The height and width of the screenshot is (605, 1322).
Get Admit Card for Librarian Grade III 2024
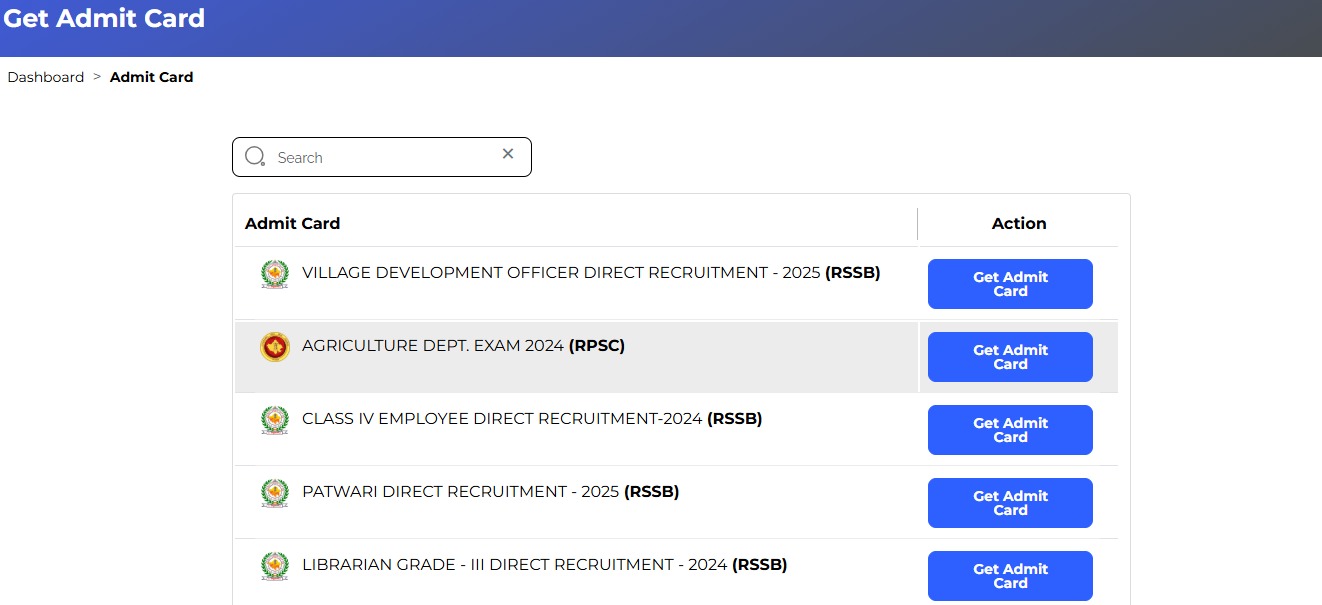tap(1010, 575)
